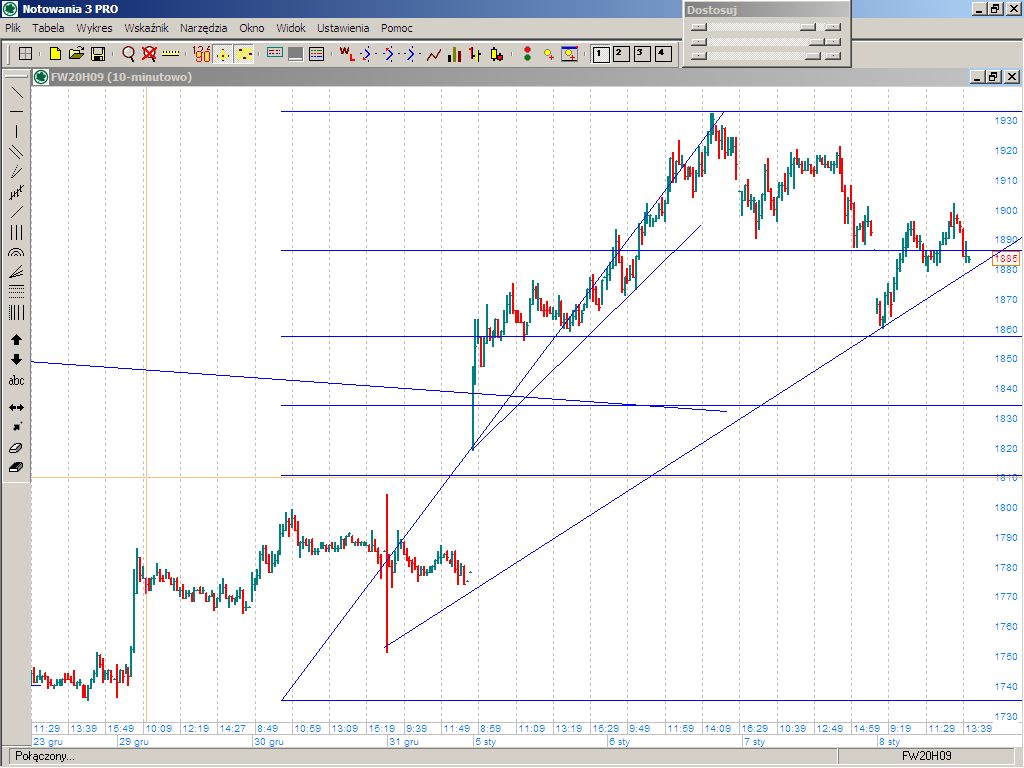Viewport: 1024px width, 768px height.
Task: Click the floppy disk save icon
Action: 98,54
